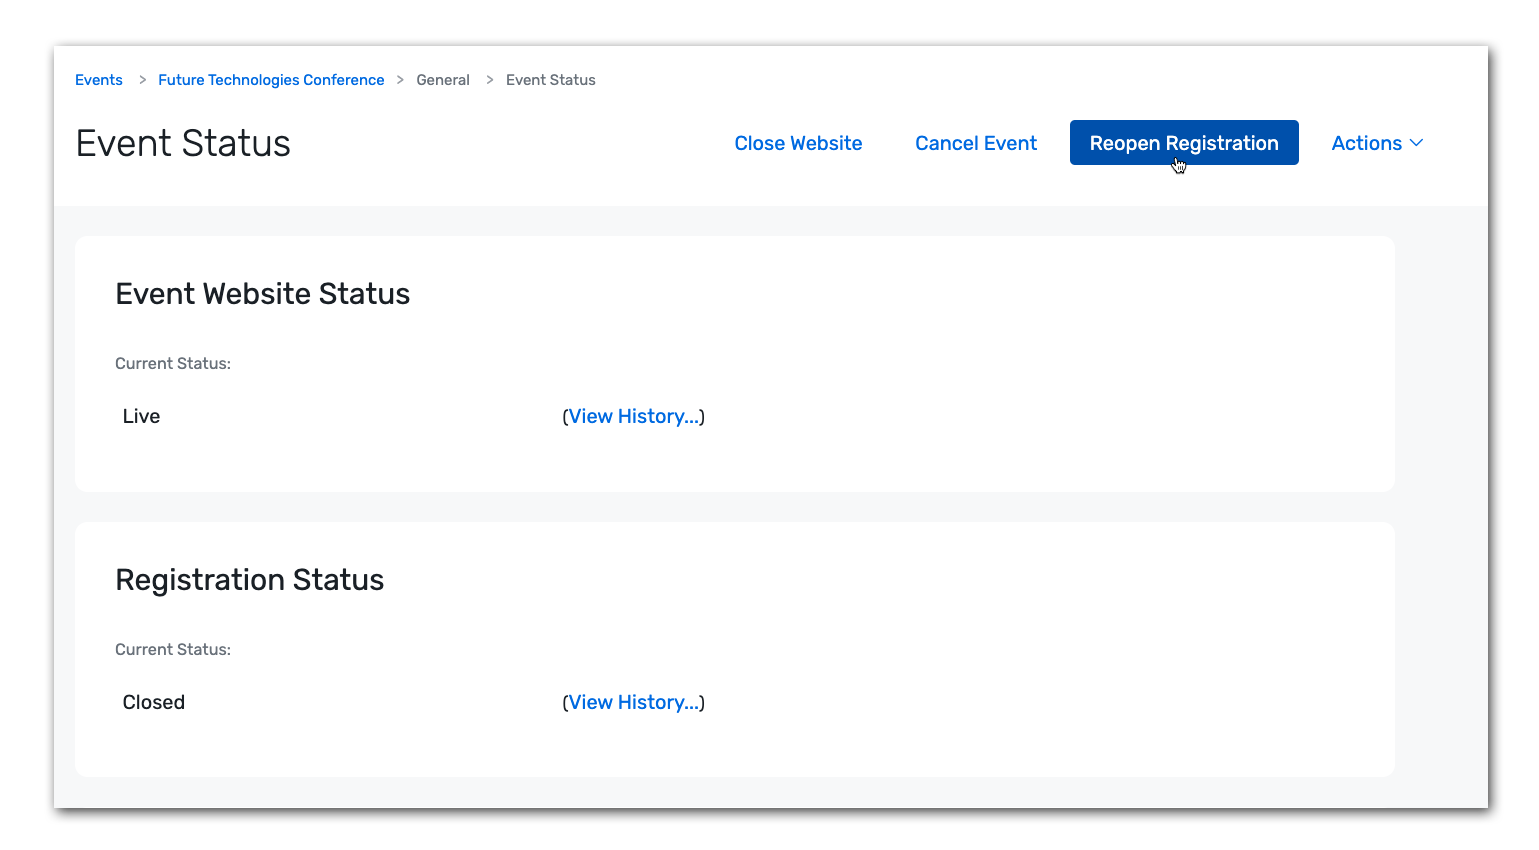This screenshot has height=850, width=1539.
Task: Open the Events breadcrumb link
Action: (x=99, y=80)
